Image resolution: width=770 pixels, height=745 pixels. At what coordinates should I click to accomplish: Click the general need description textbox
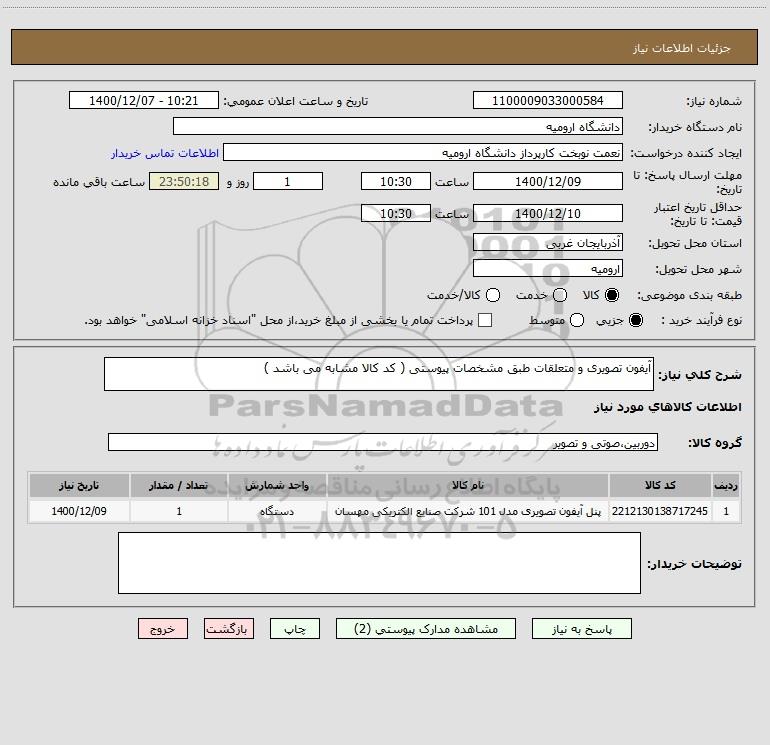click(x=379, y=374)
